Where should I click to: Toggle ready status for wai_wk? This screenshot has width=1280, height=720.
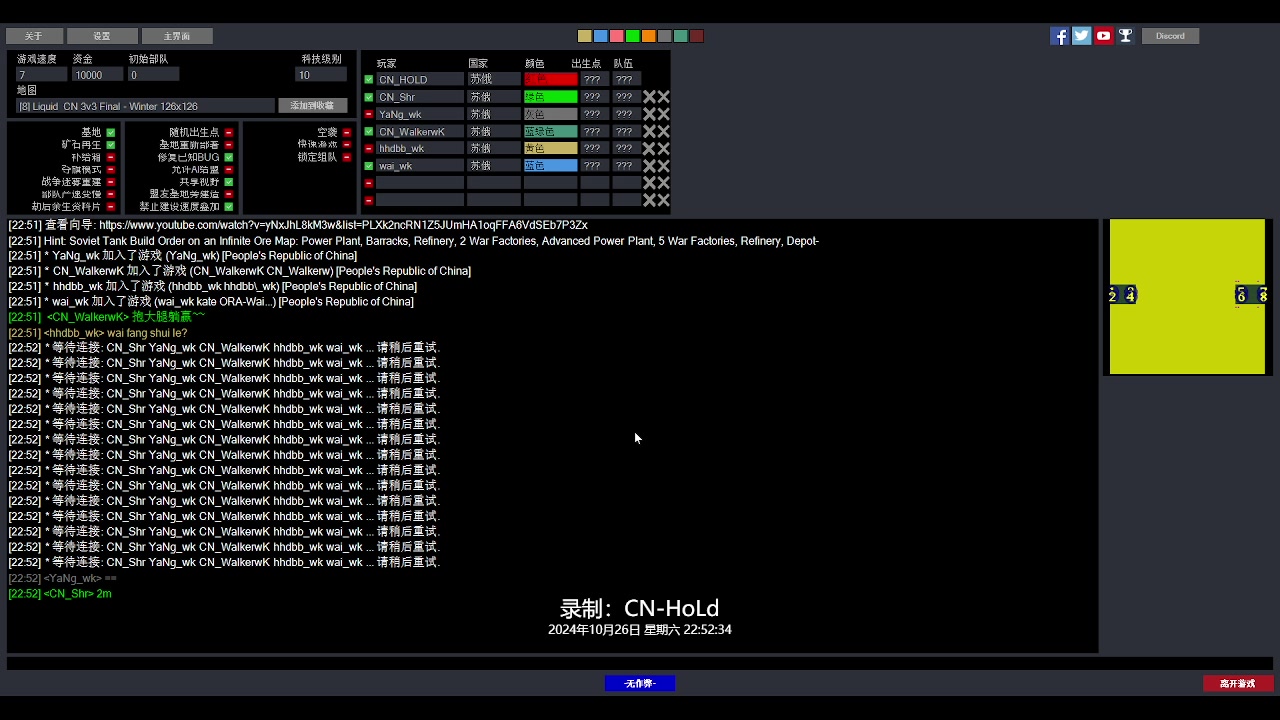tap(369, 166)
